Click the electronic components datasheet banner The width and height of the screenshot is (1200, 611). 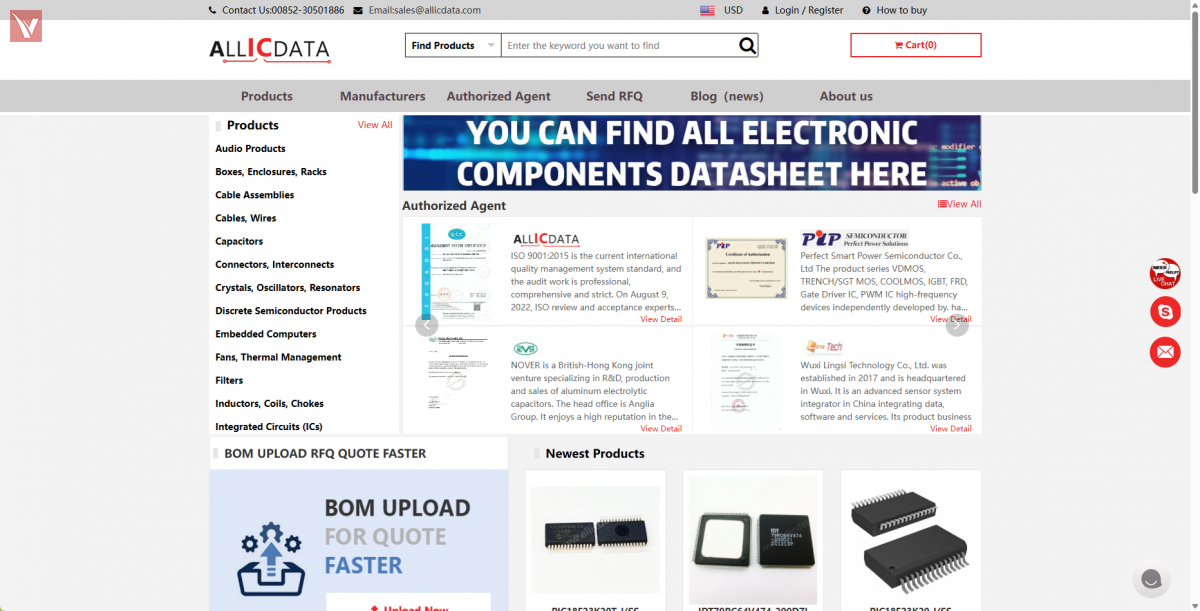click(692, 153)
